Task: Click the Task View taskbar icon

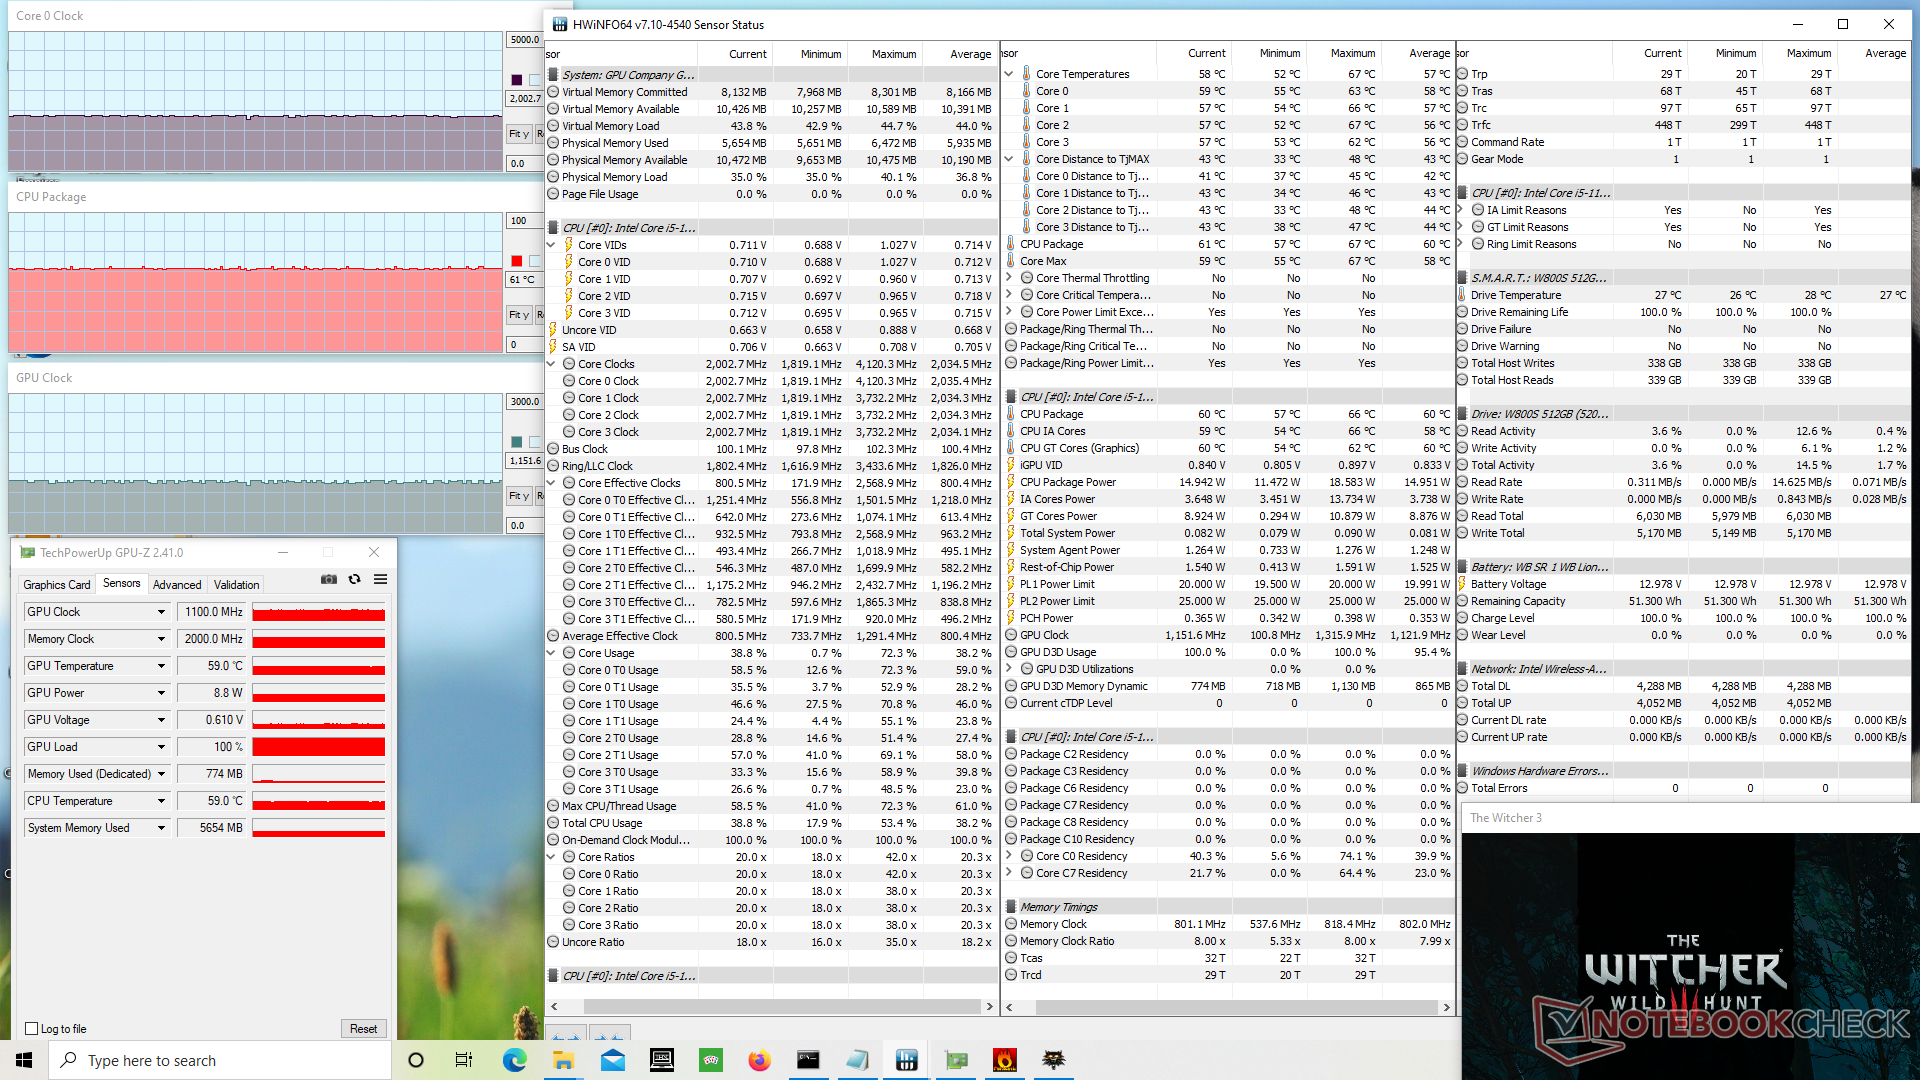Action: (464, 1060)
